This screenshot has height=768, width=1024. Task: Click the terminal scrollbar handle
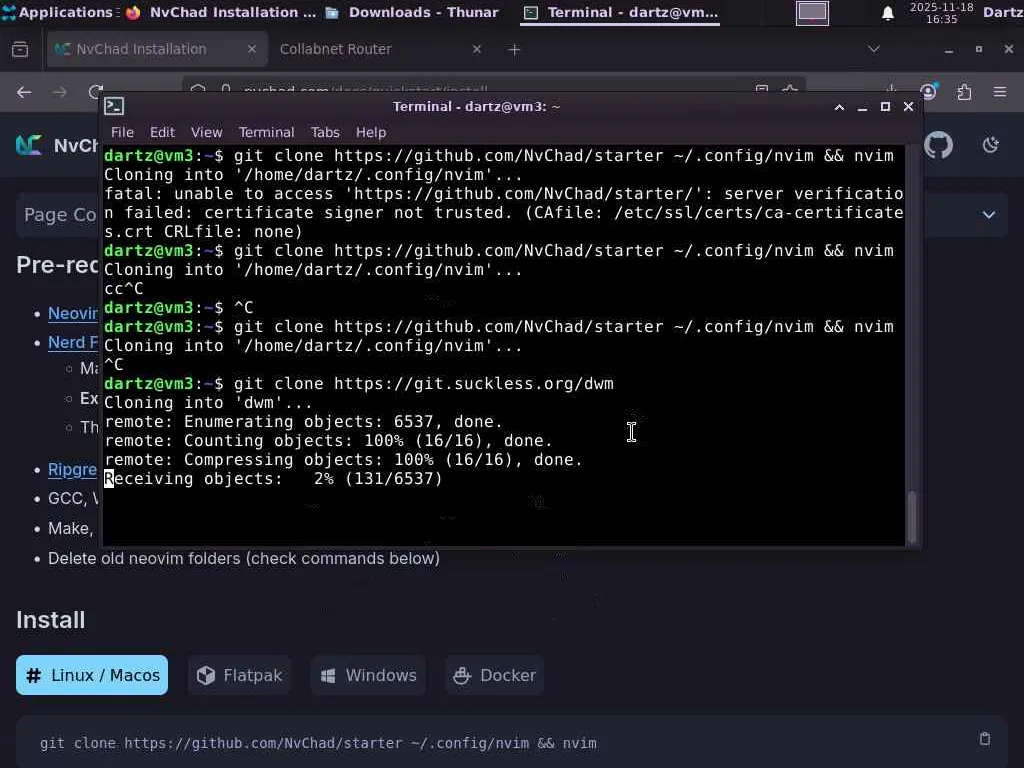(912, 515)
